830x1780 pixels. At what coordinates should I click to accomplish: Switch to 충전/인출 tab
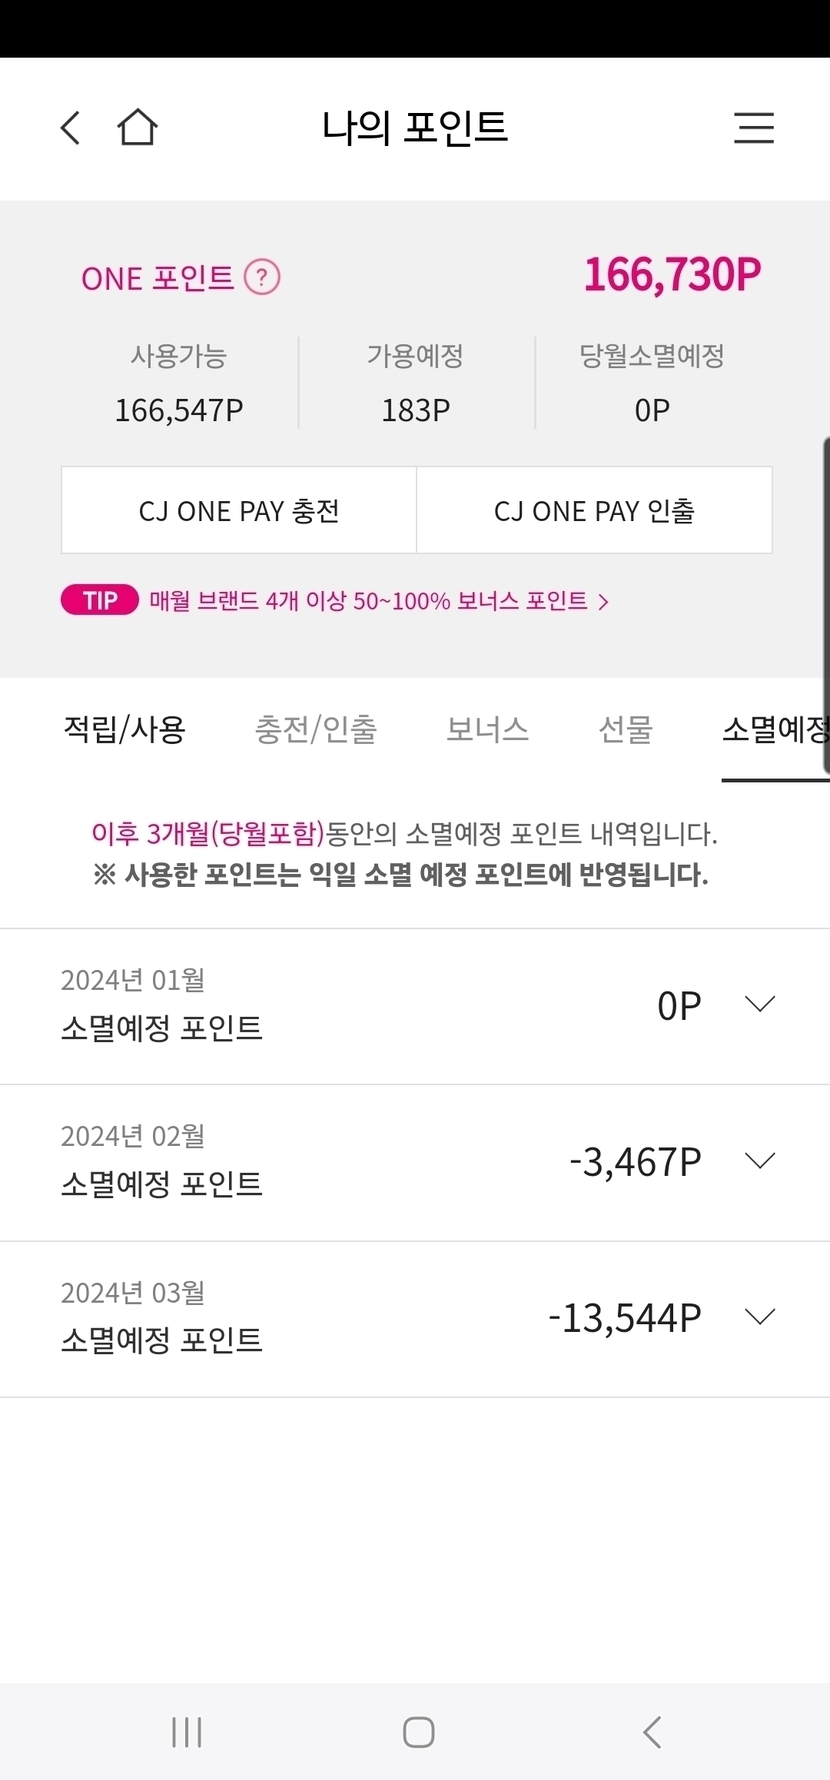click(x=316, y=729)
